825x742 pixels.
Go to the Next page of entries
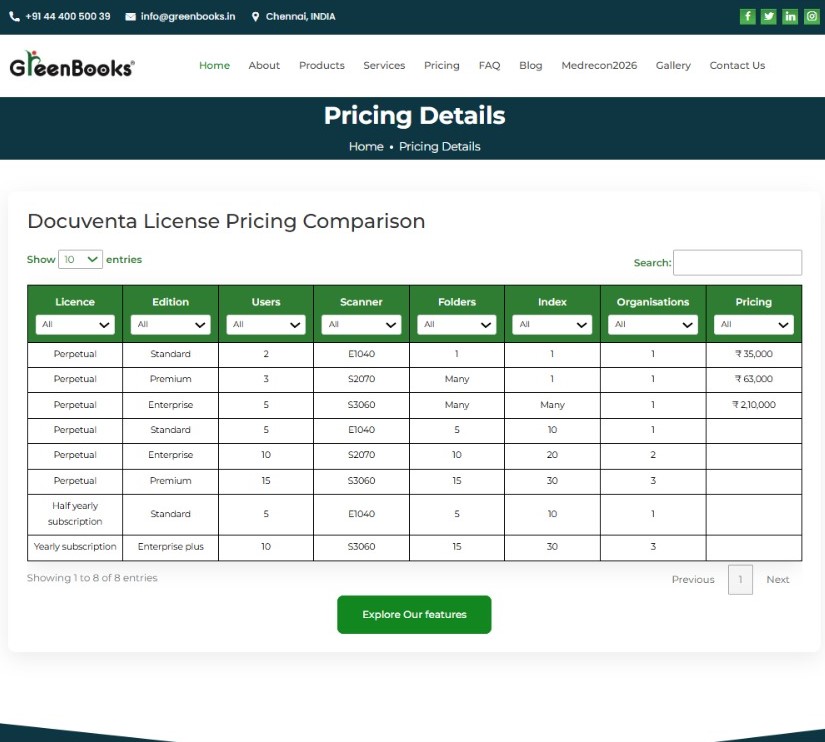tap(777, 580)
